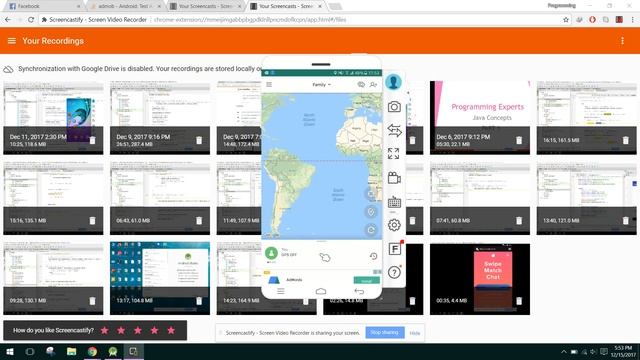Expand the Family dropdown in the phone app
The width and height of the screenshot is (640, 360).
321,84
